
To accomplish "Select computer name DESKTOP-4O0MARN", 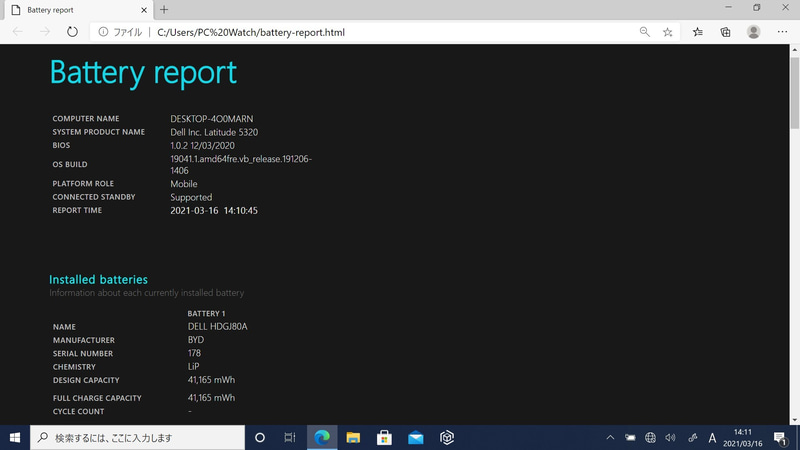I will pos(212,119).
